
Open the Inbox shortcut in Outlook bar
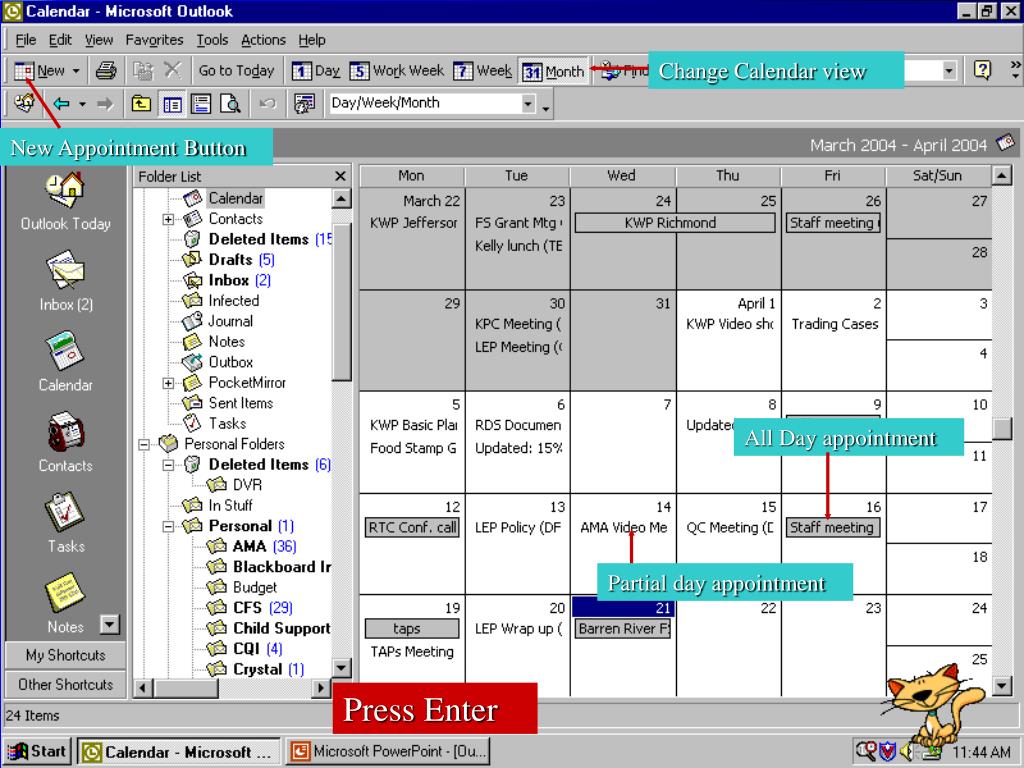(x=65, y=282)
